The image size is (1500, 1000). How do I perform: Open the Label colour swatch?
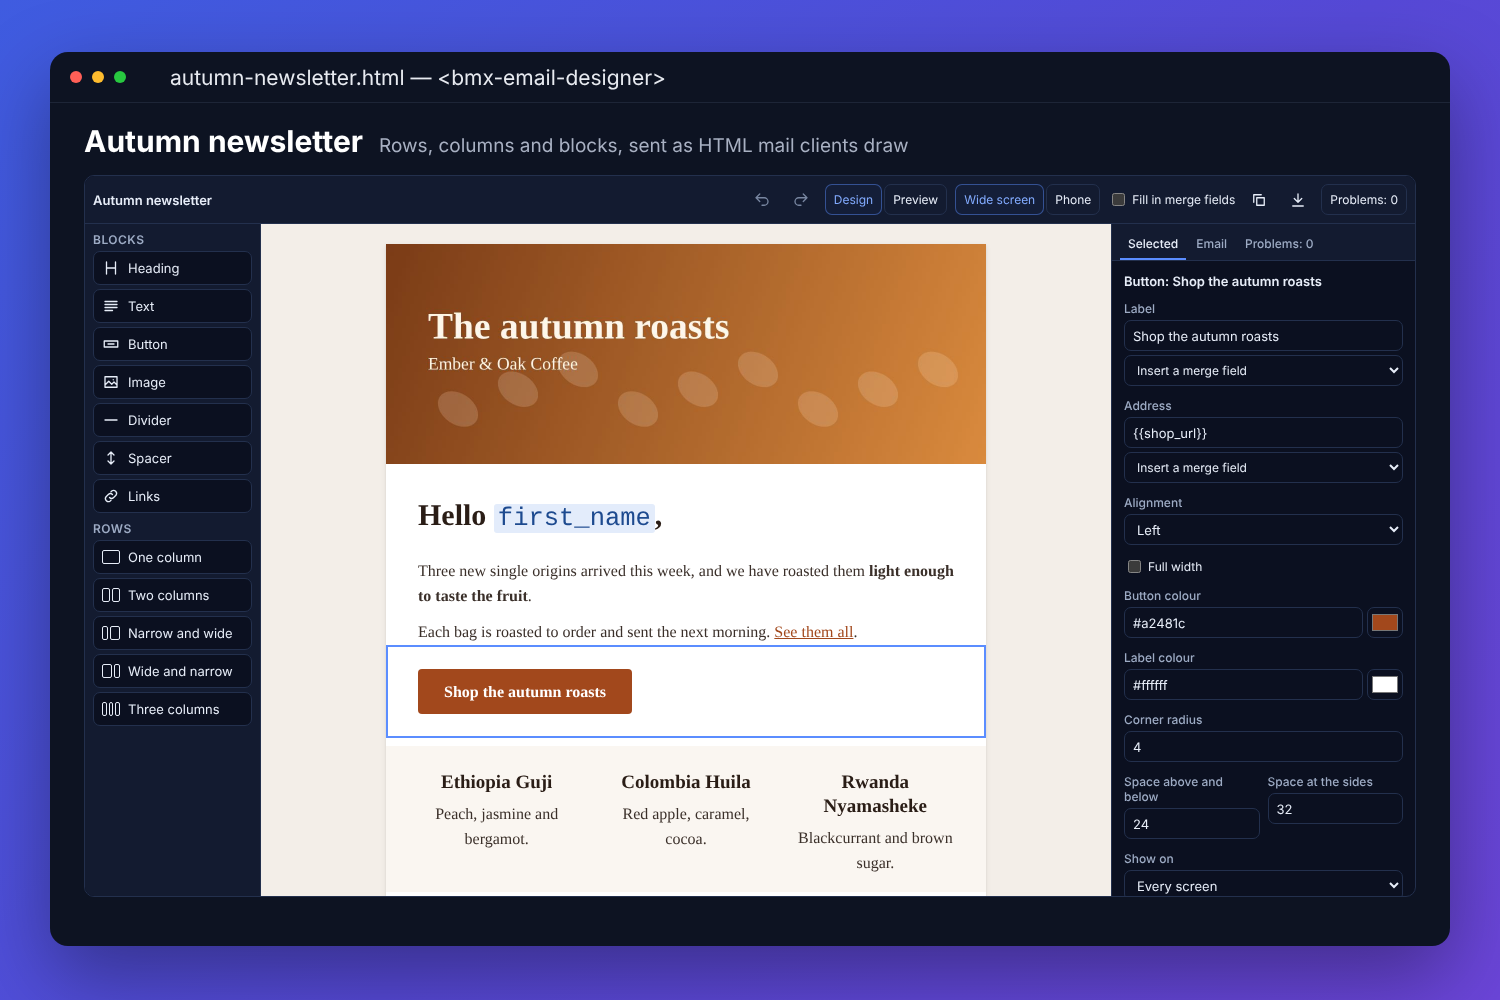[x=1385, y=685]
